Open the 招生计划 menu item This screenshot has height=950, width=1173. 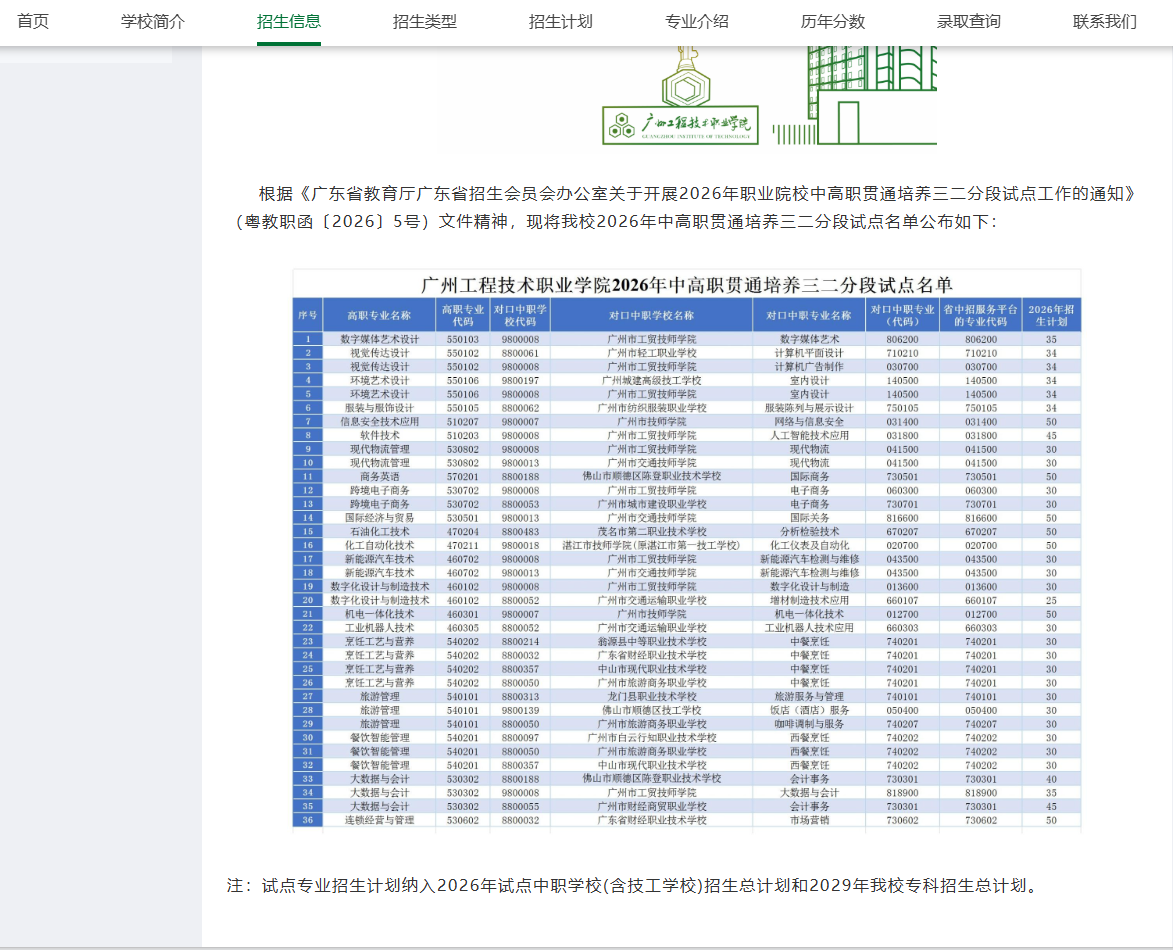(561, 22)
